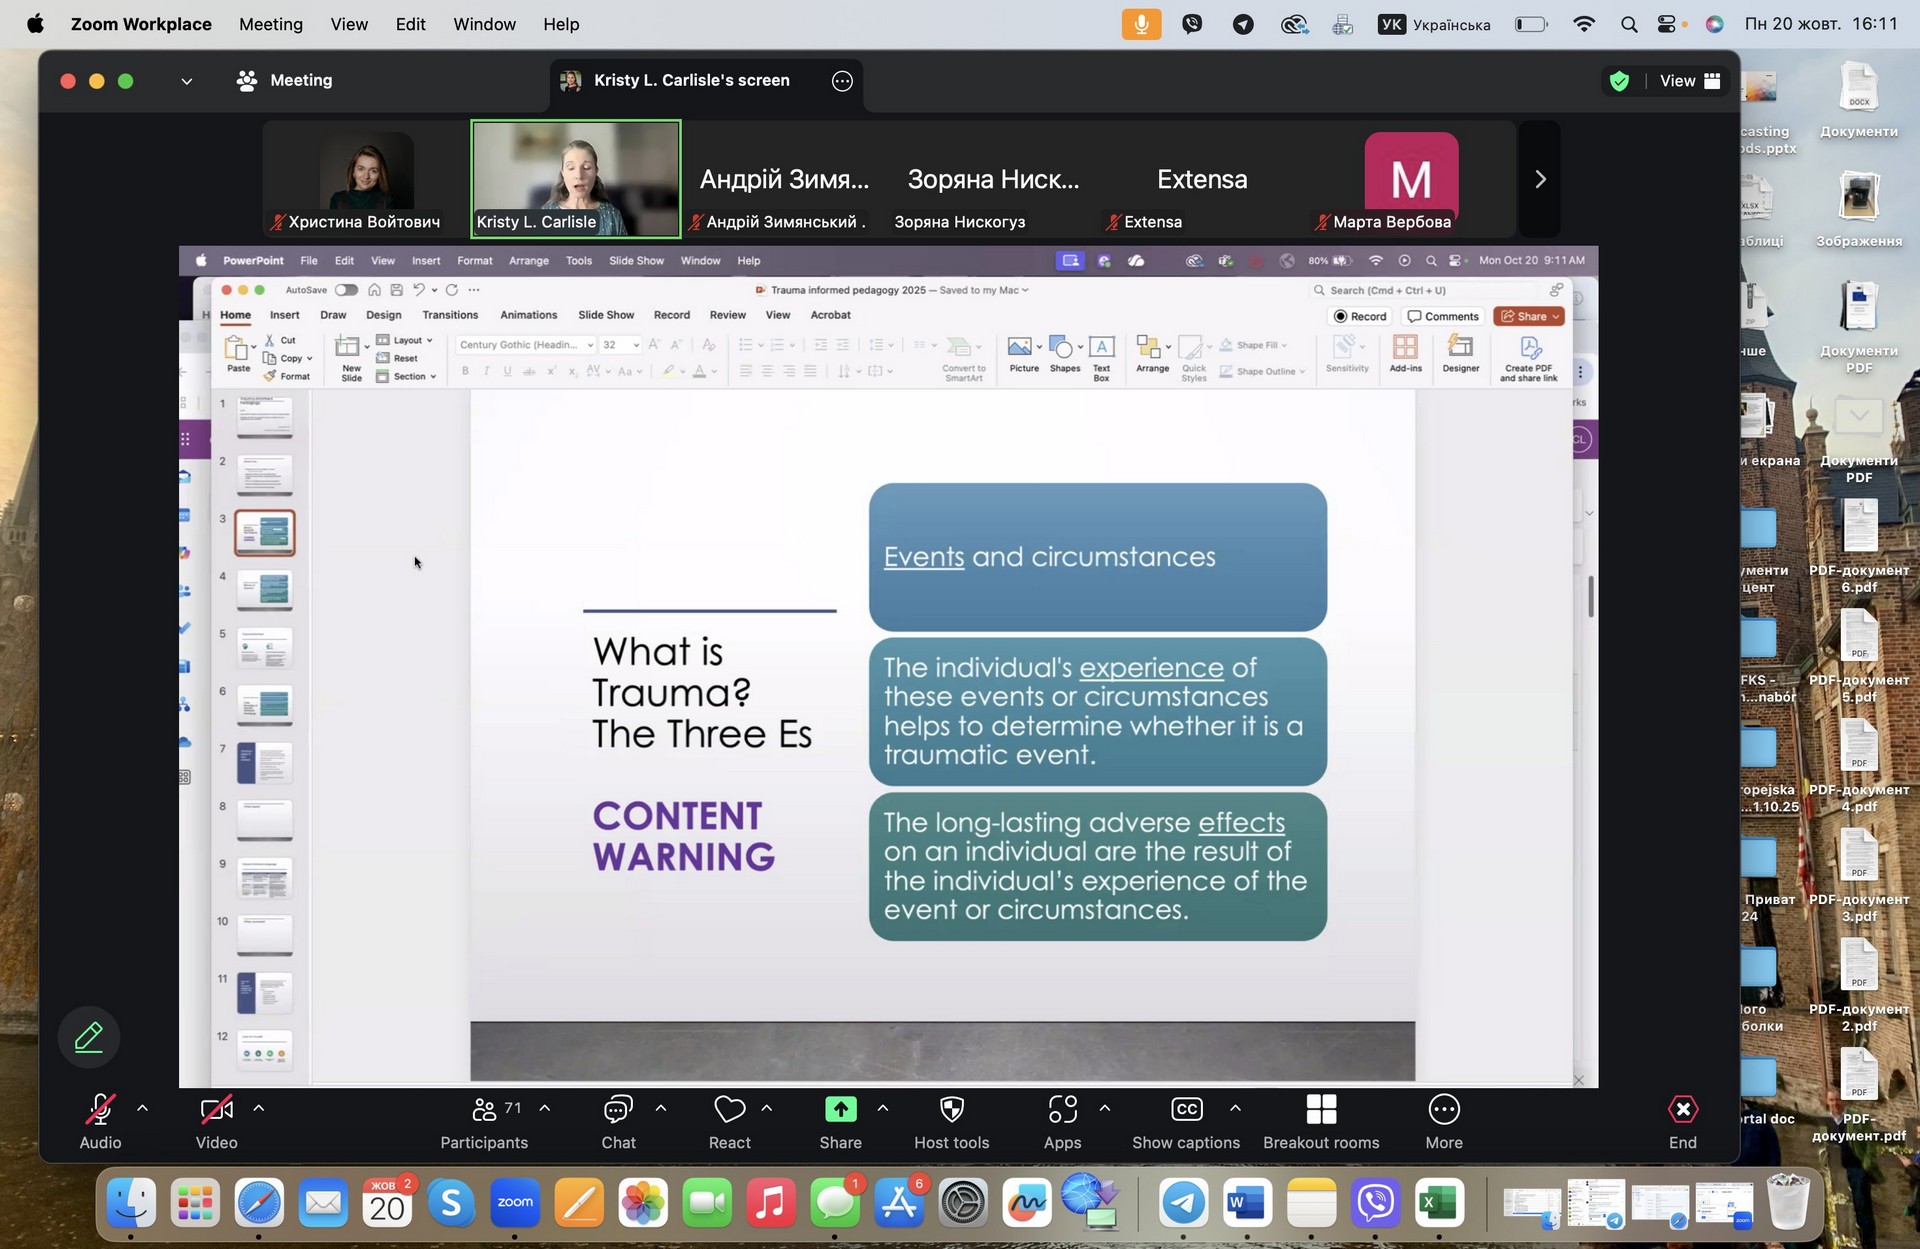Click the red End button
Viewport: 1920px width, 1249px height.
pos(1682,1110)
